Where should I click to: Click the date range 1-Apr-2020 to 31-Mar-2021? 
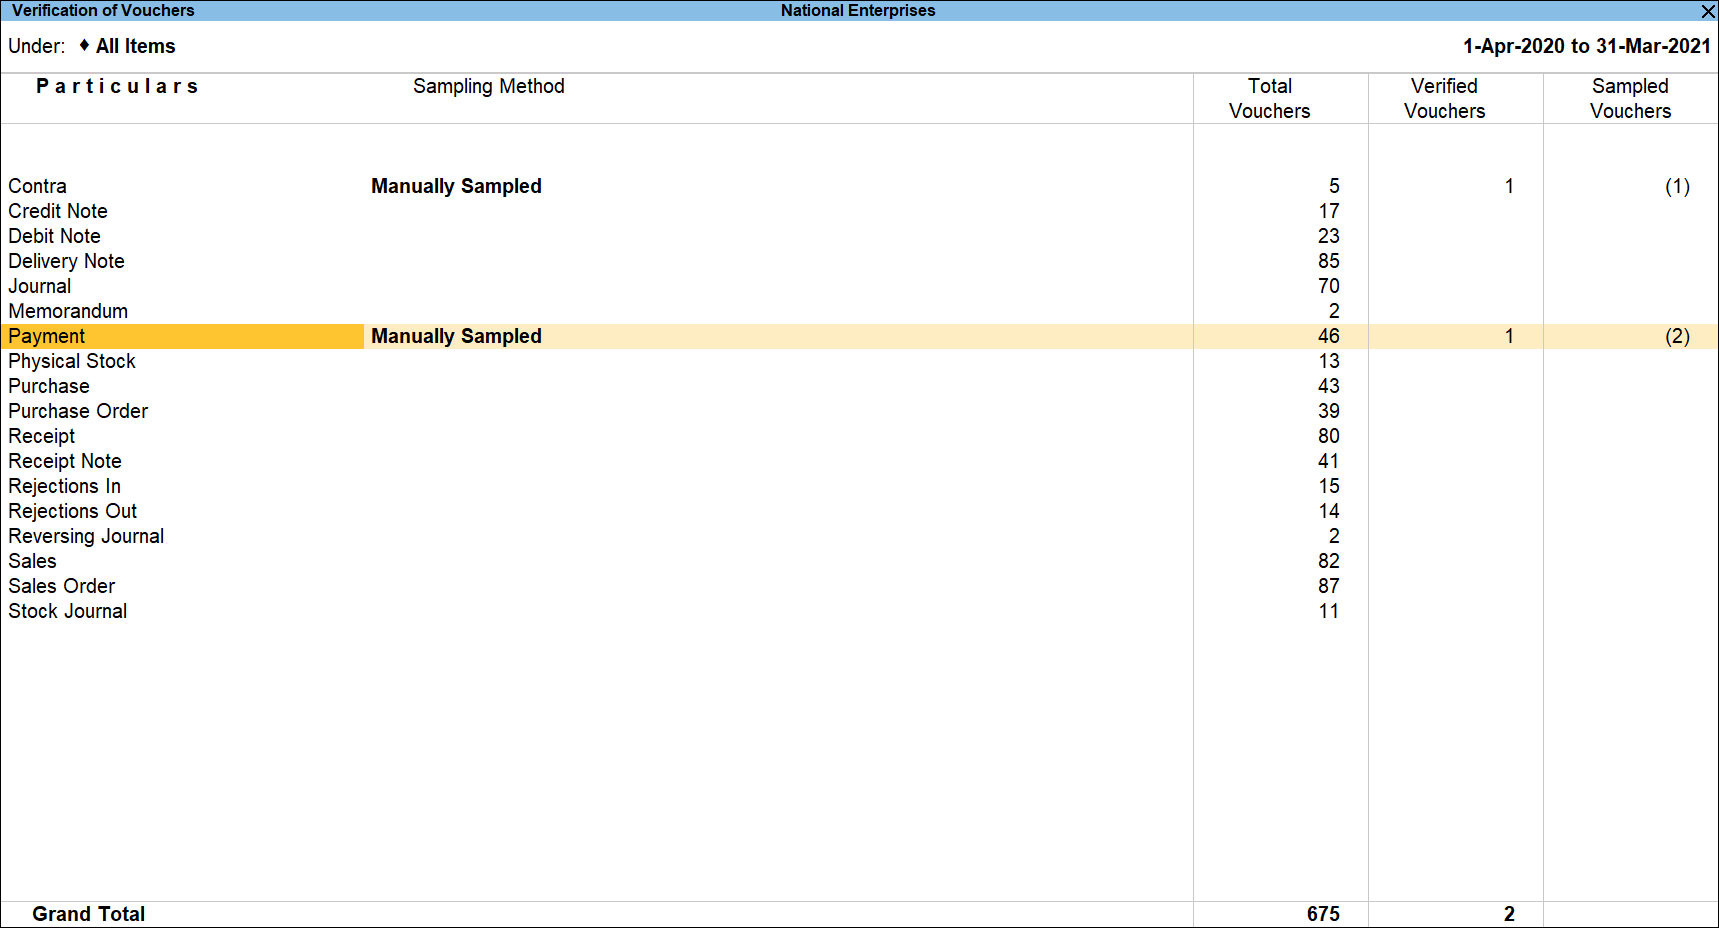[1586, 46]
